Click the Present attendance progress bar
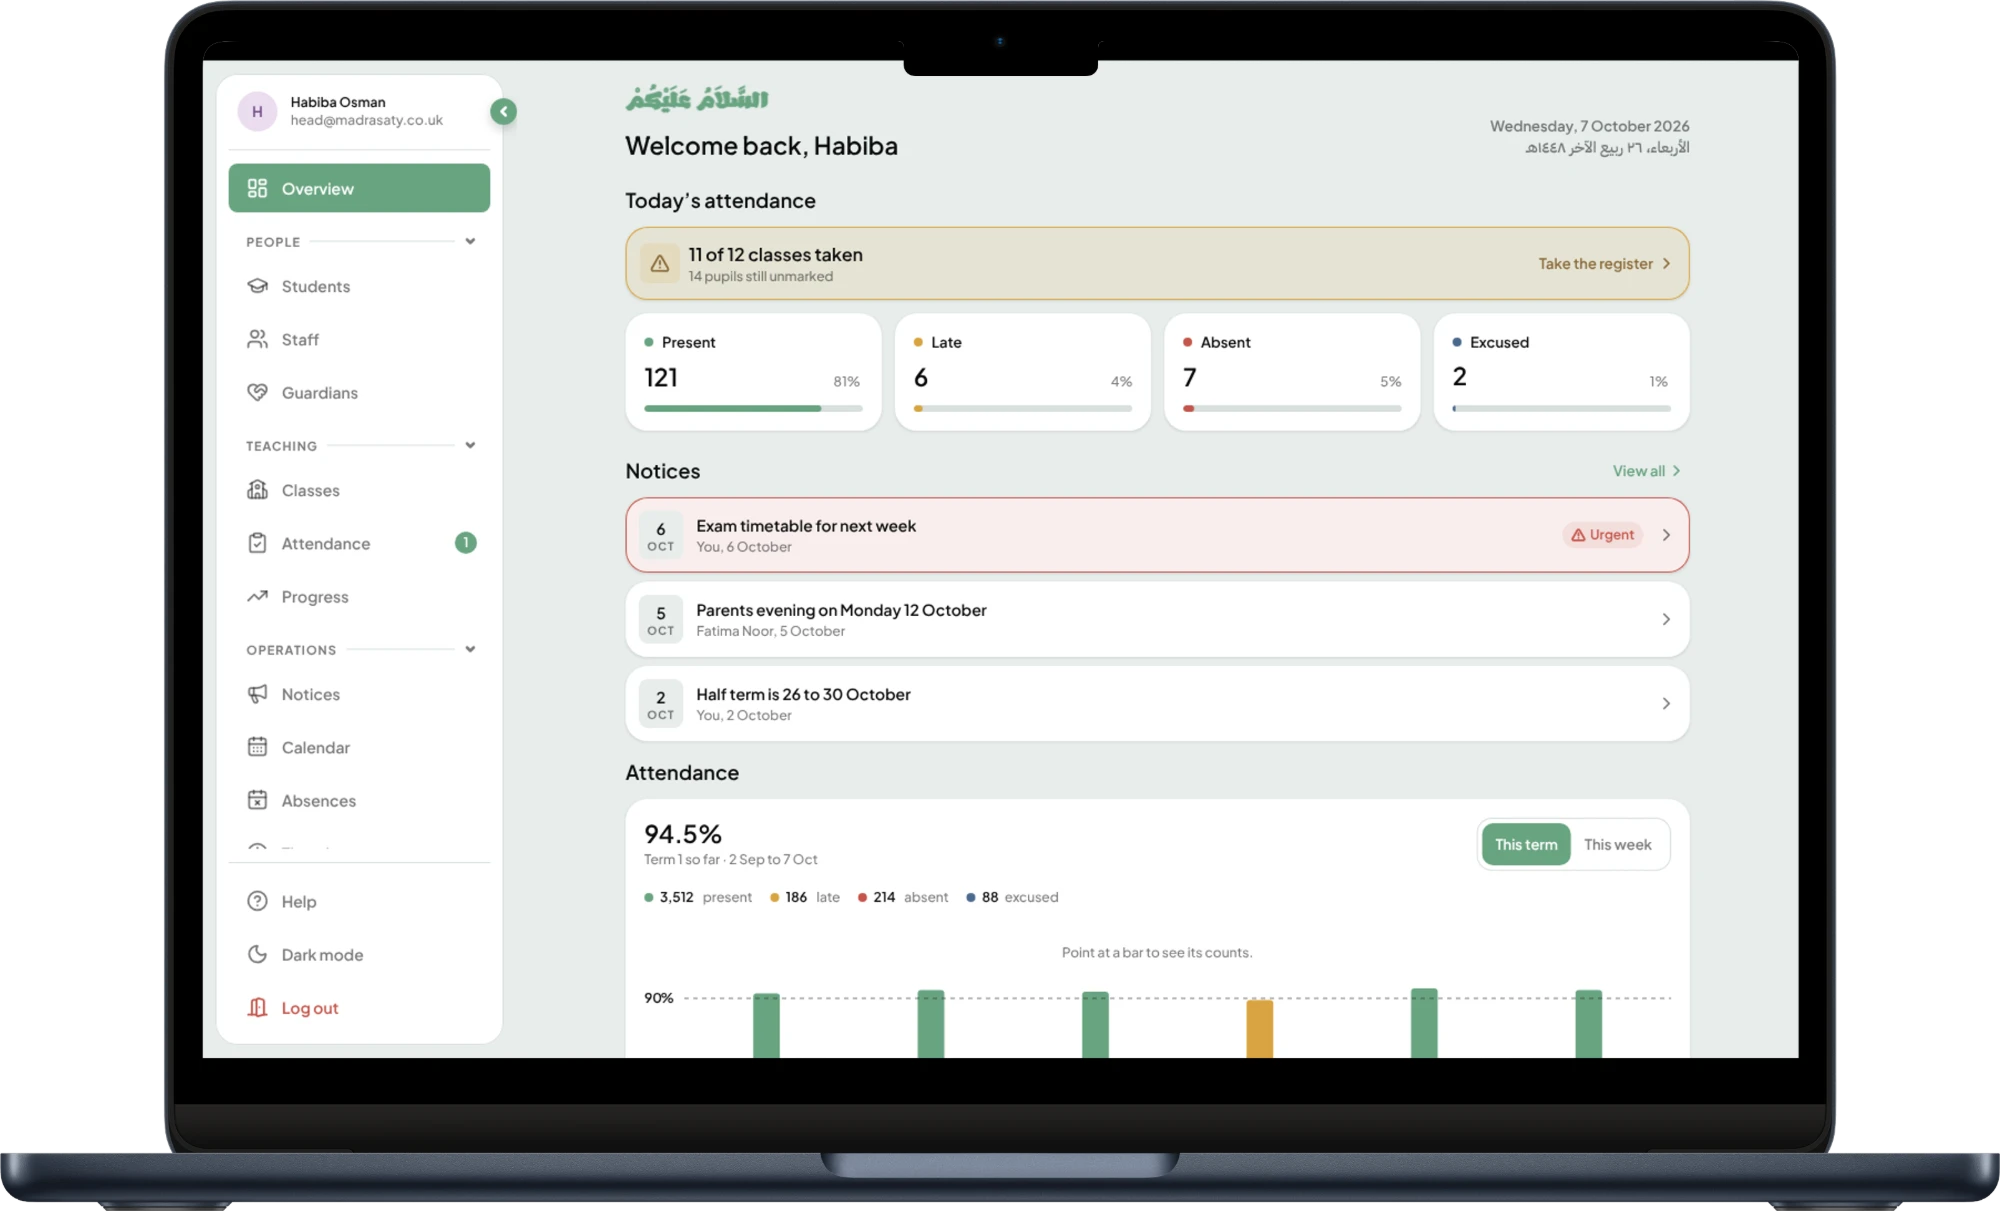2000x1211 pixels. pos(753,408)
